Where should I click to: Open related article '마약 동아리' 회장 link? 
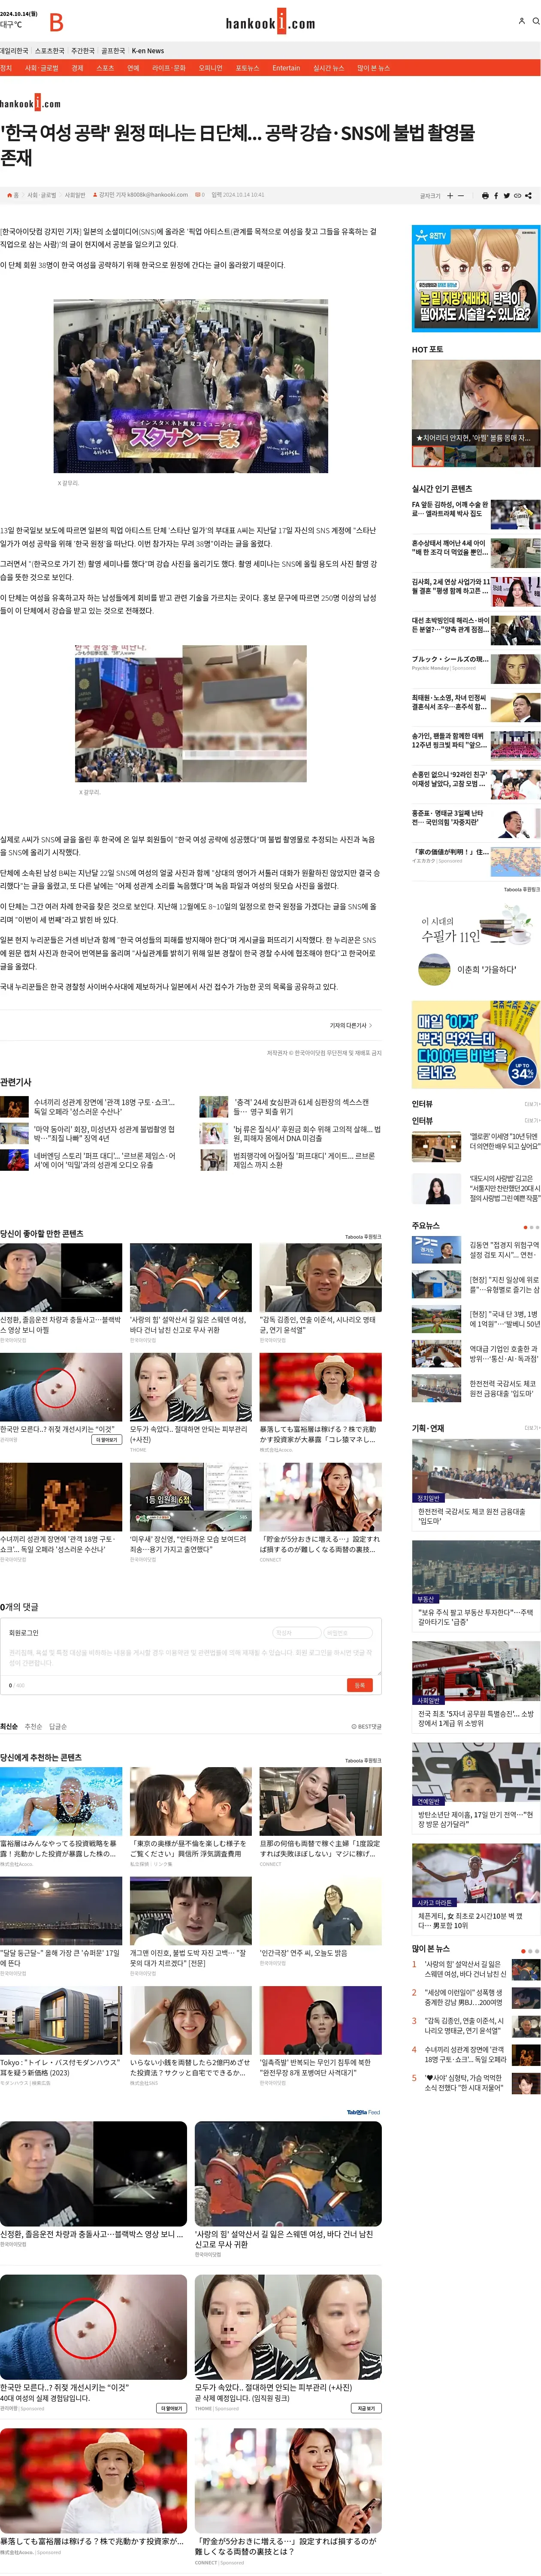pyautogui.click(x=104, y=1134)
